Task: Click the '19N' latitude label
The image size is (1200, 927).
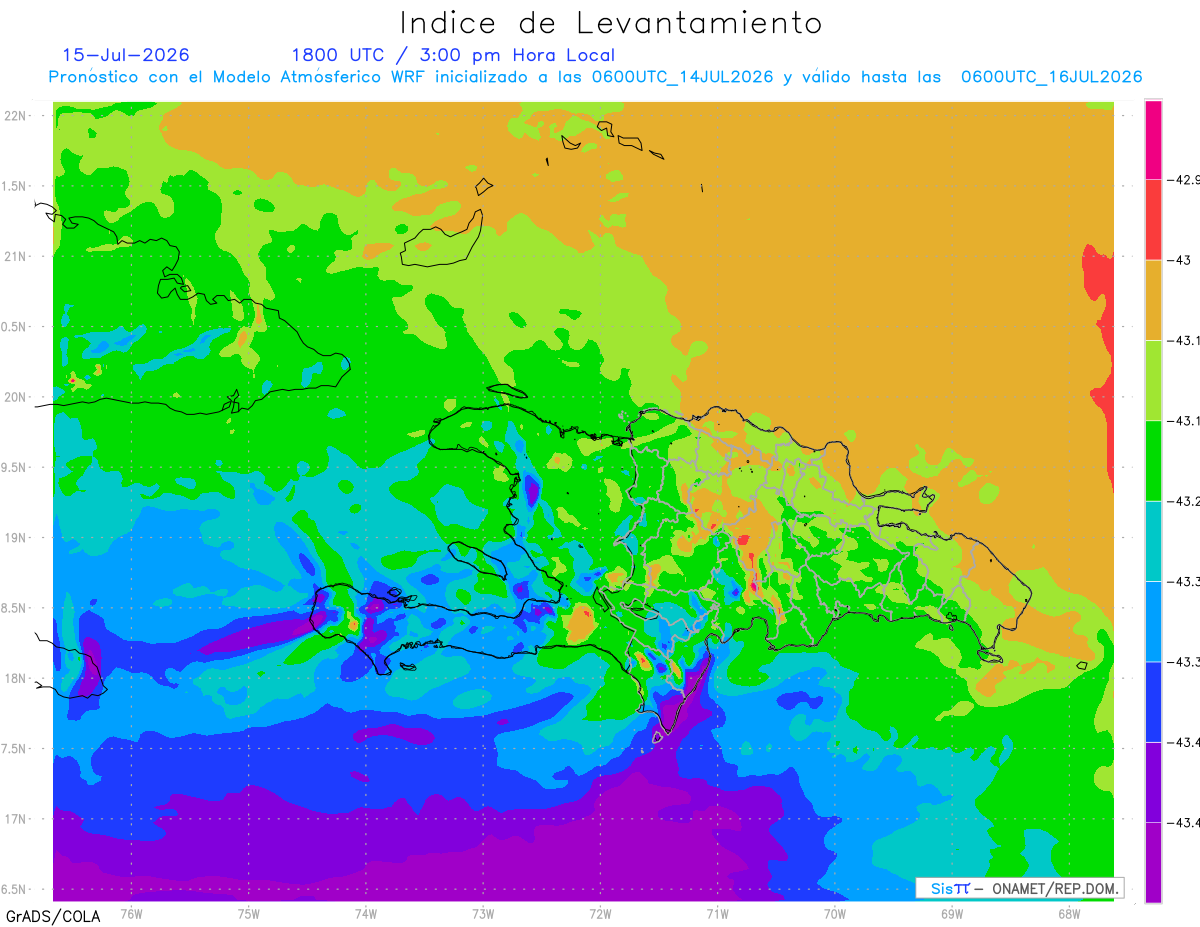Action: pyautogui.click(x=17, y=537)
